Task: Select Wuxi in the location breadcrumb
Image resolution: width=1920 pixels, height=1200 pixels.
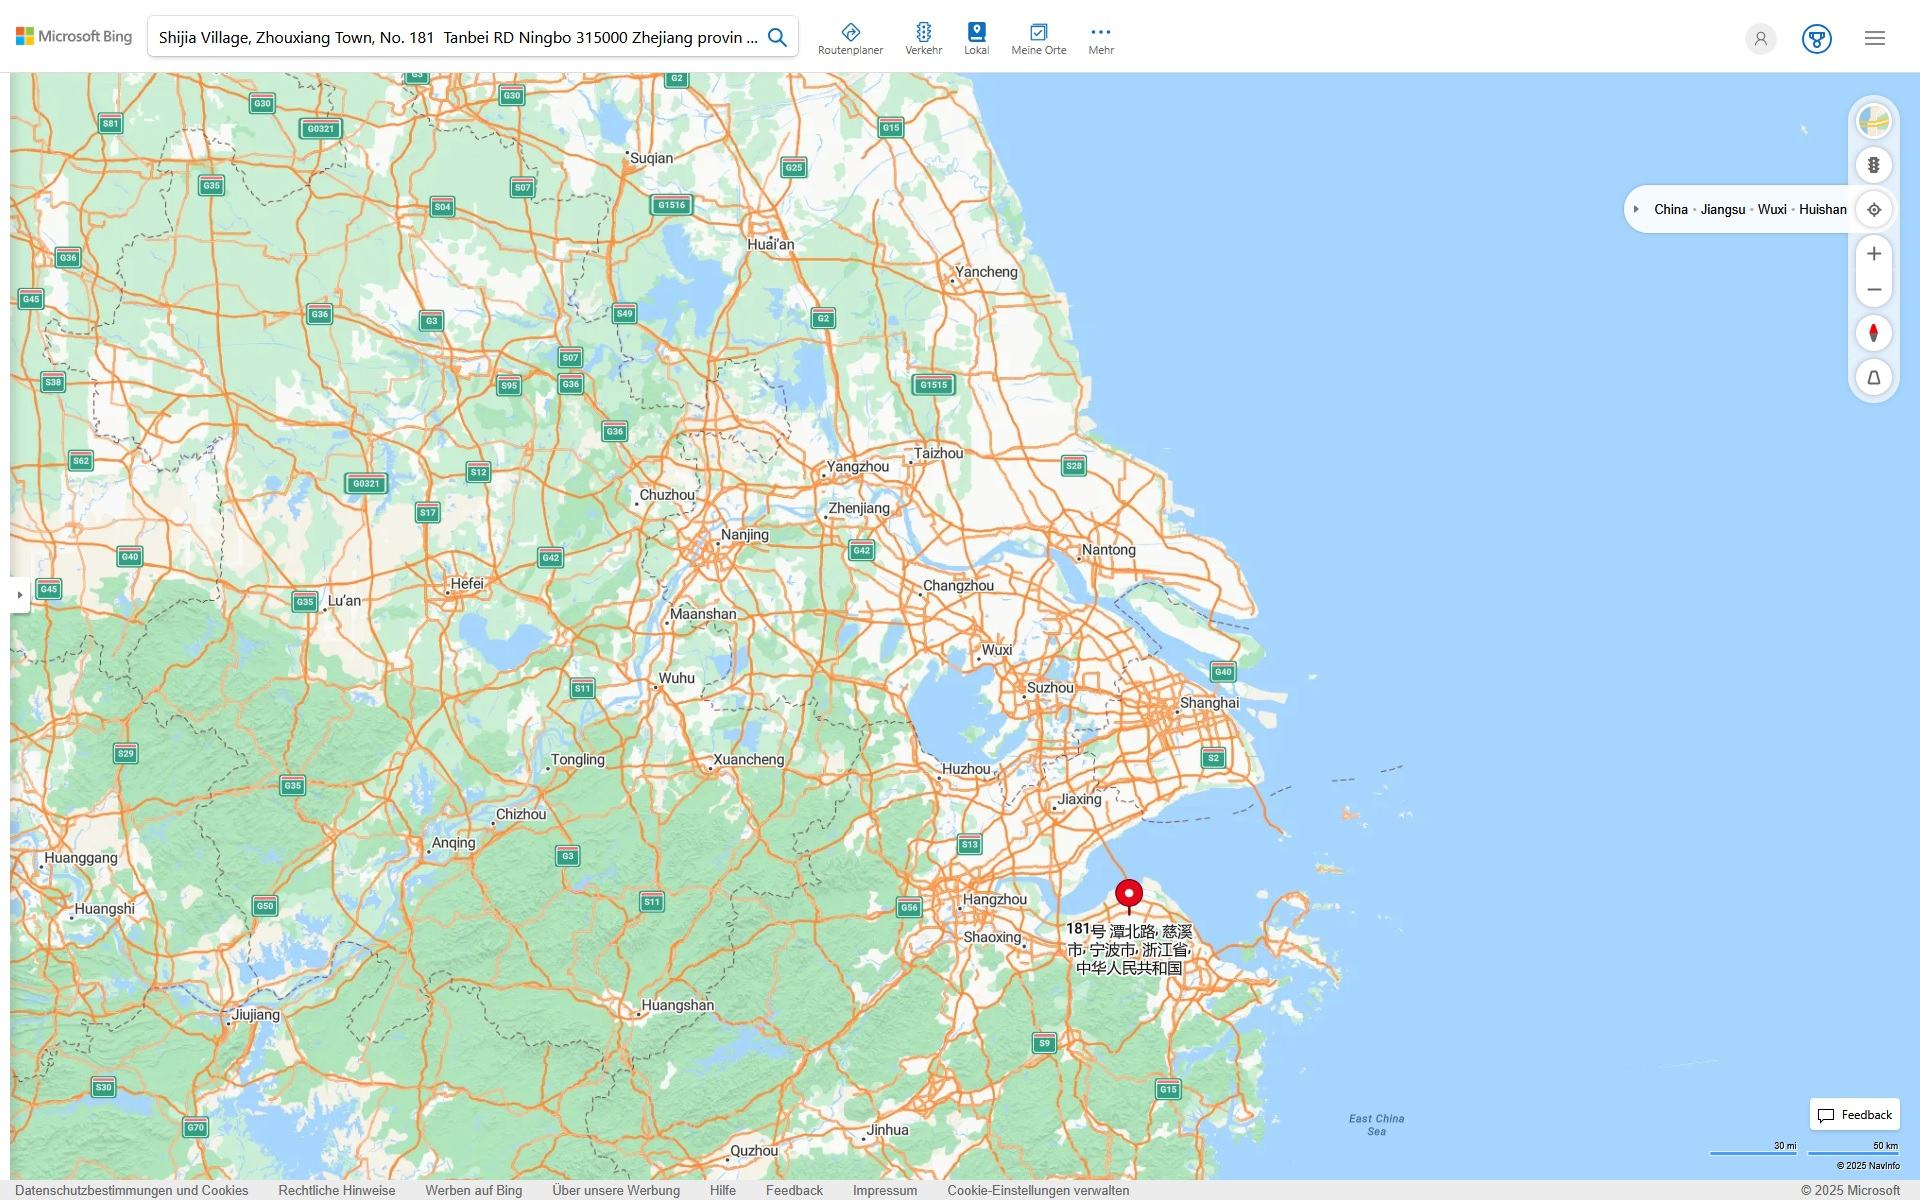Action: 1771,209
